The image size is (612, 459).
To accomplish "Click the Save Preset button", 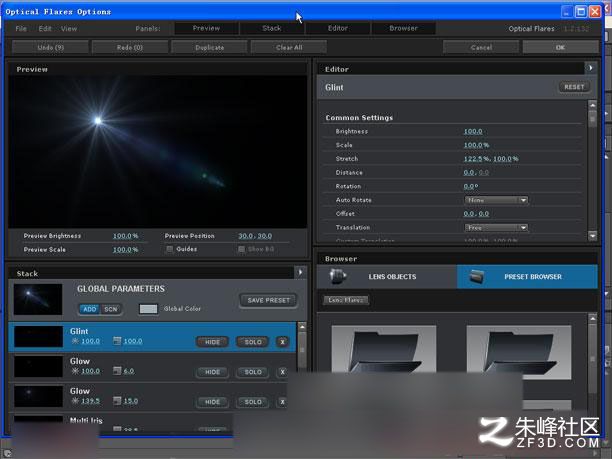I will [x=269, y=300].
